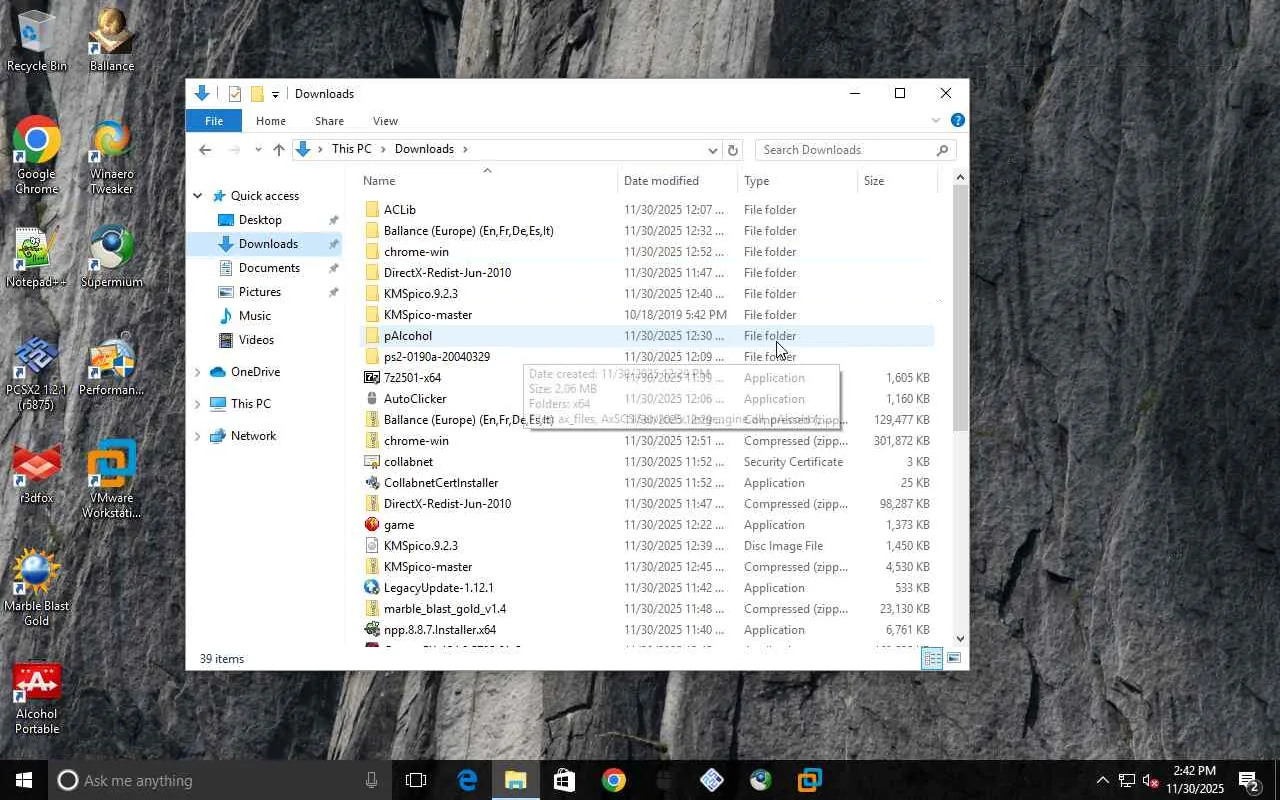Sort files by the Type column header
The image size is (1280, 800).
798,181
